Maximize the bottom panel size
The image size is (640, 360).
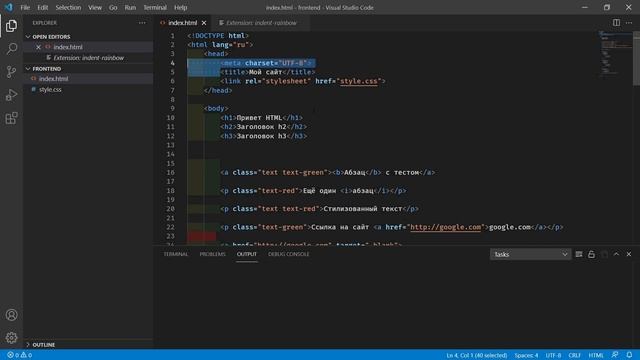[x=616, y=254]
